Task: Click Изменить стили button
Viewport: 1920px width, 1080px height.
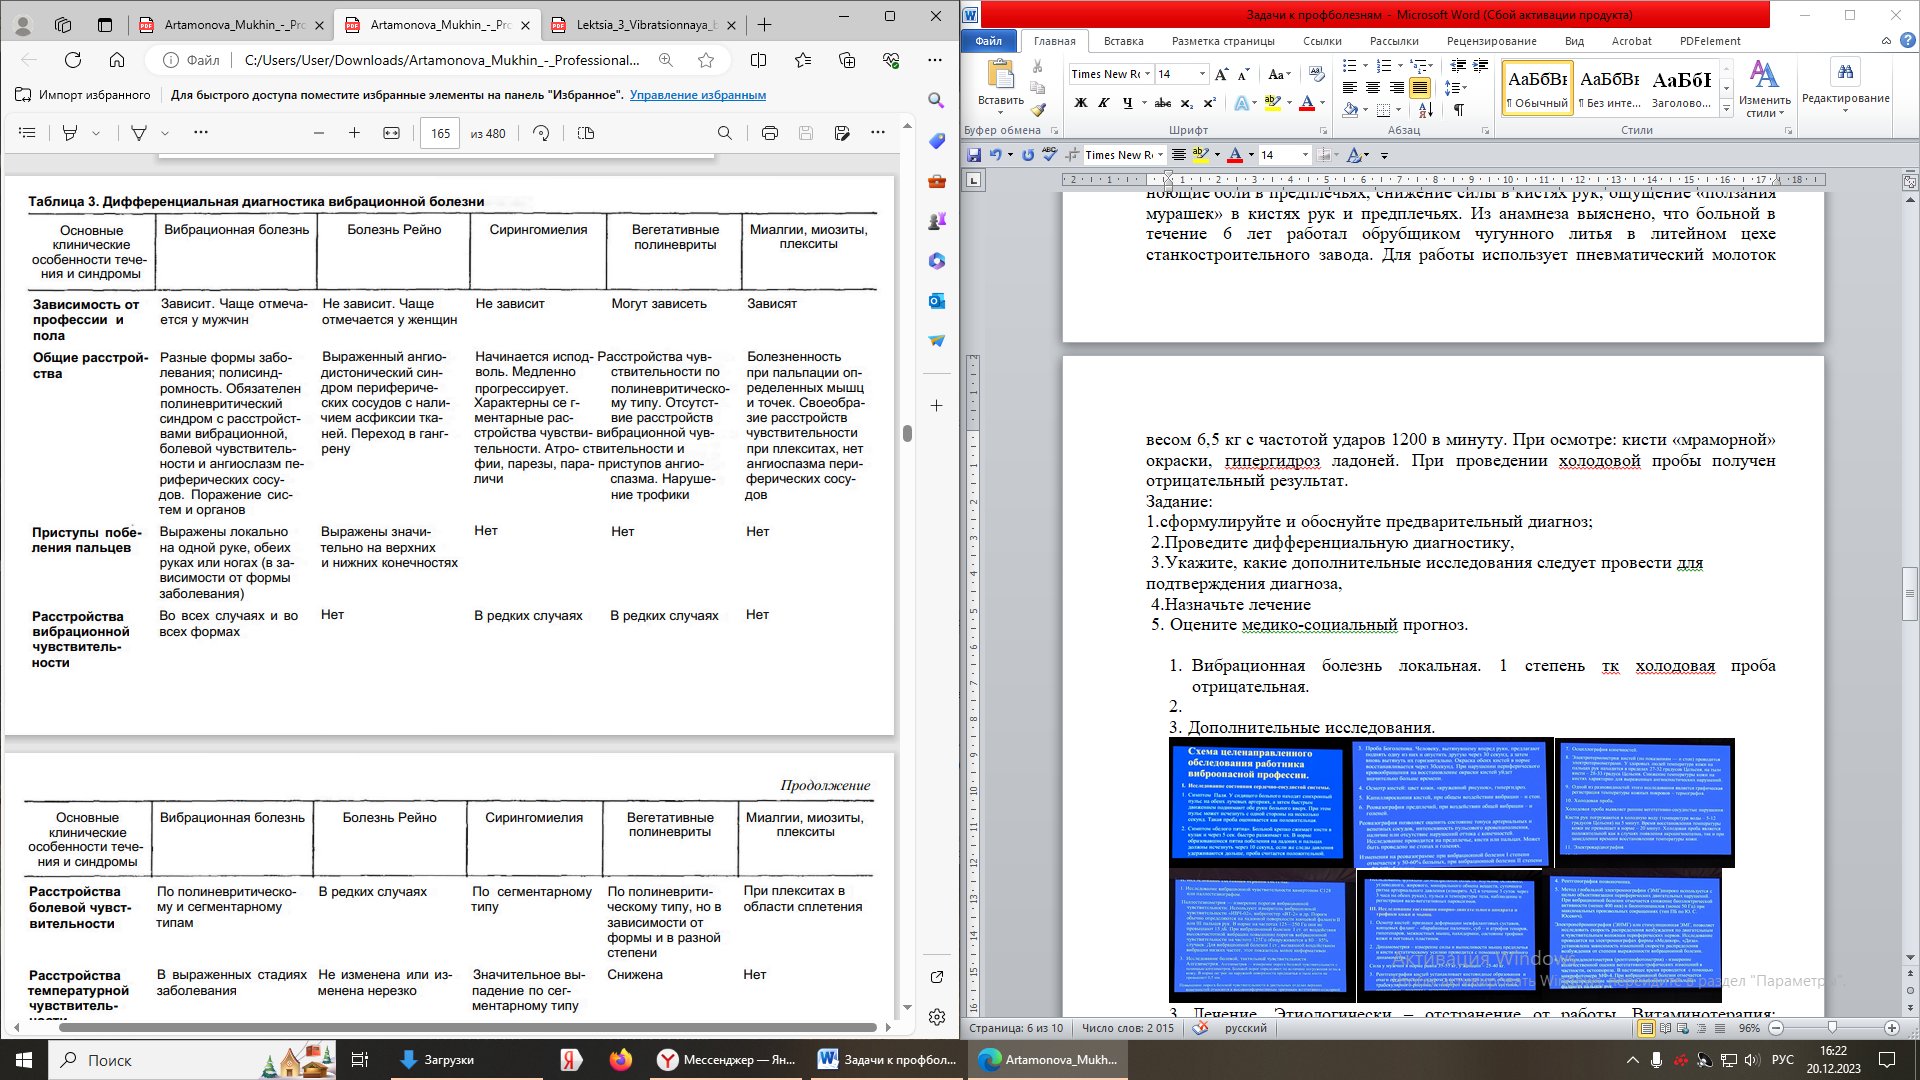Action: pos(1764,89)
